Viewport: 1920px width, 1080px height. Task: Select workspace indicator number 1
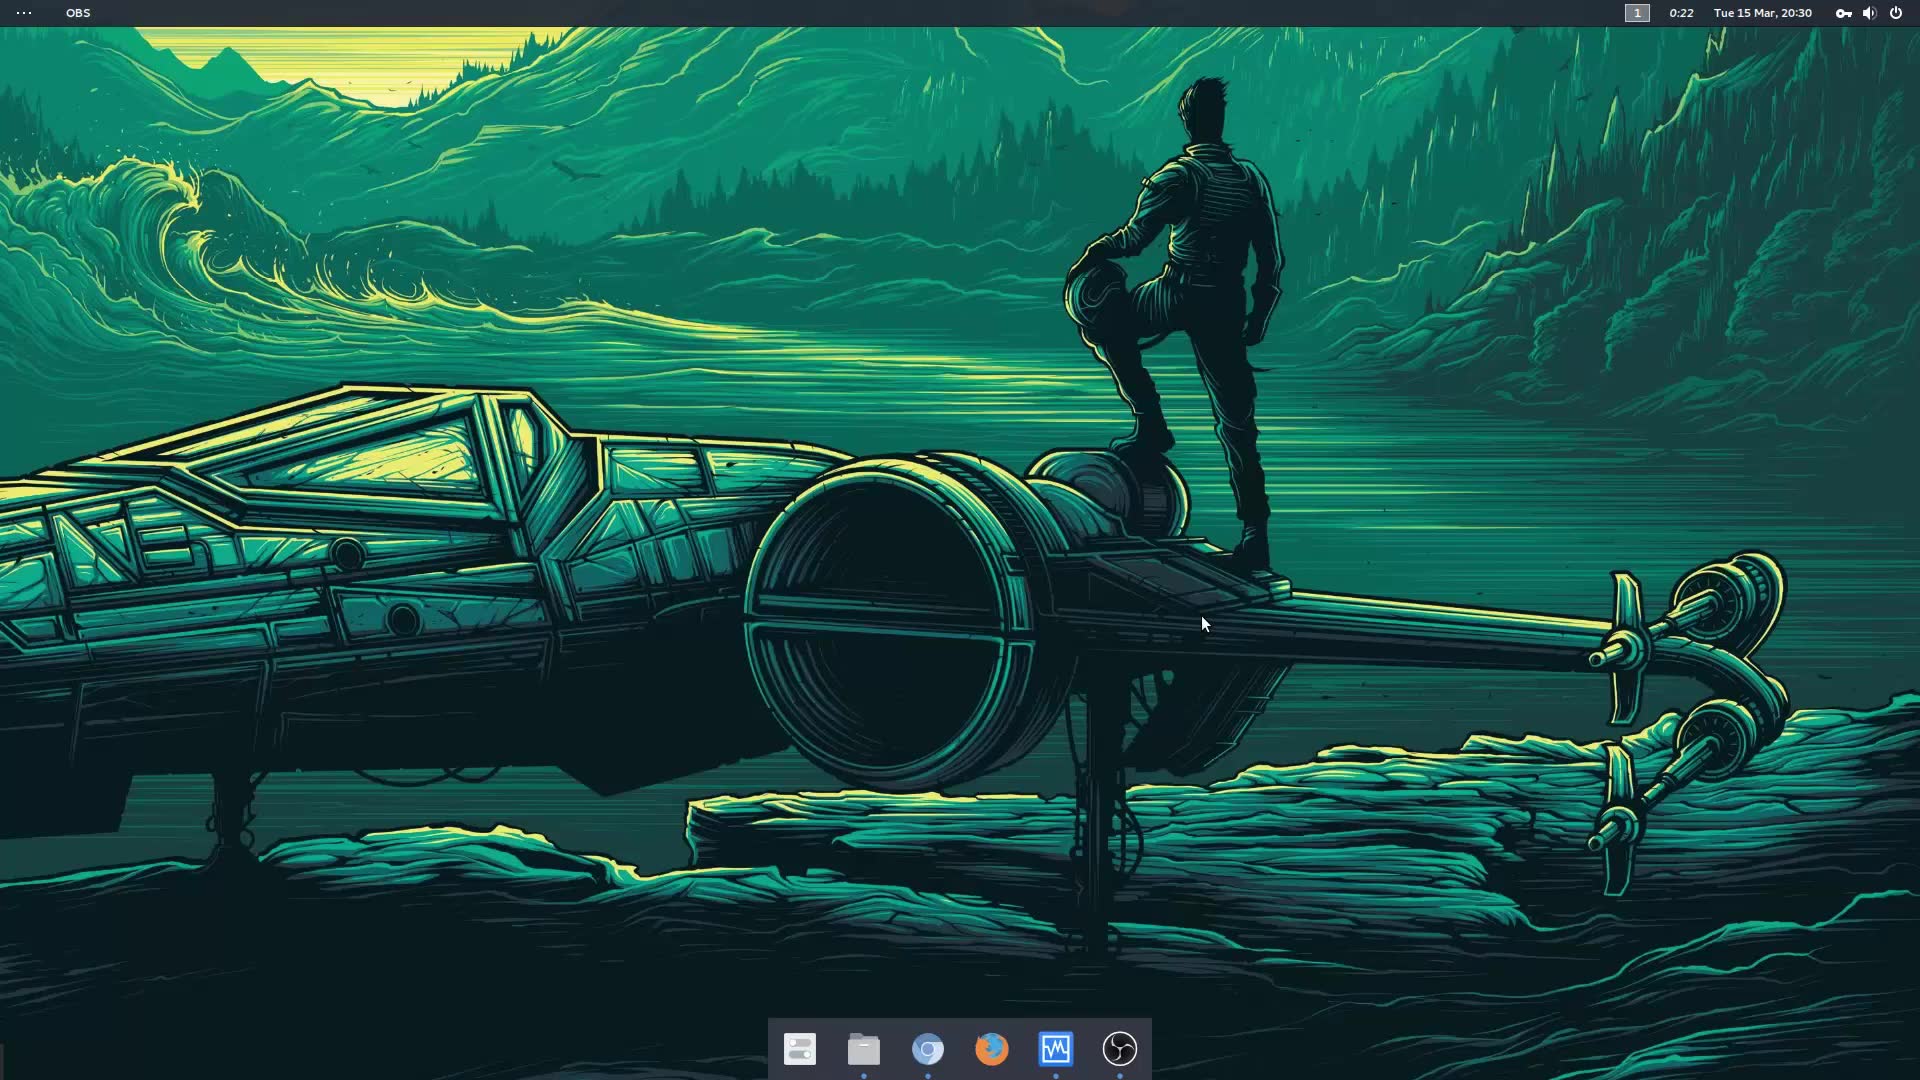click(x=1637, y=13)
